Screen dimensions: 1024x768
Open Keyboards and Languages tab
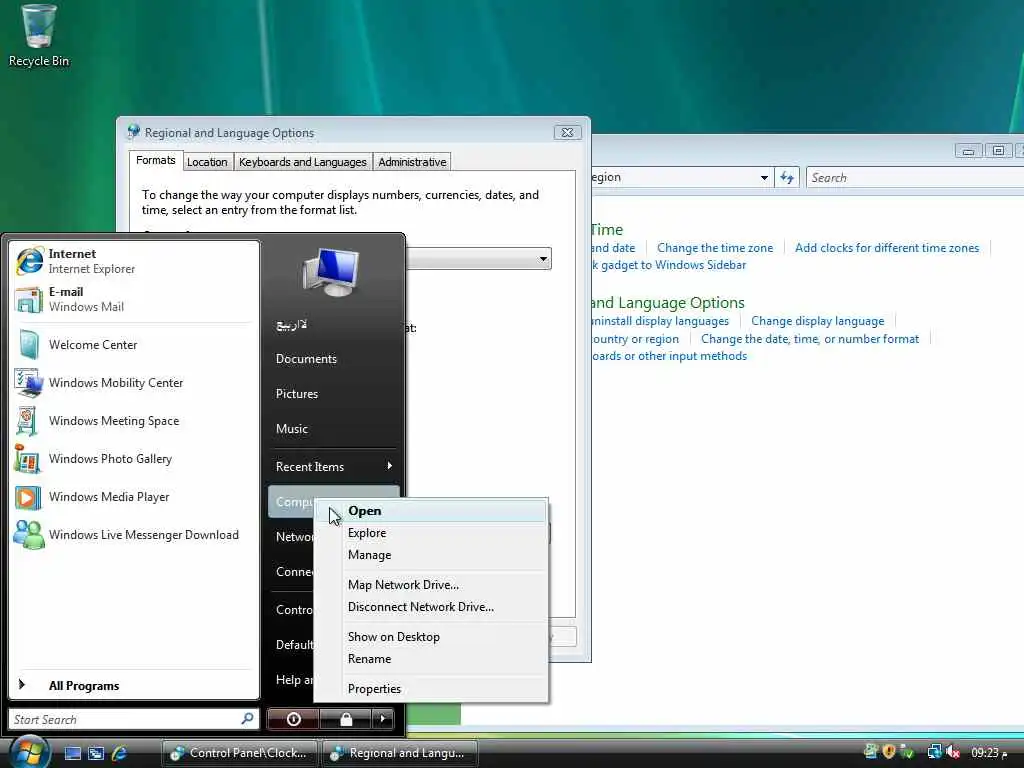302,162
